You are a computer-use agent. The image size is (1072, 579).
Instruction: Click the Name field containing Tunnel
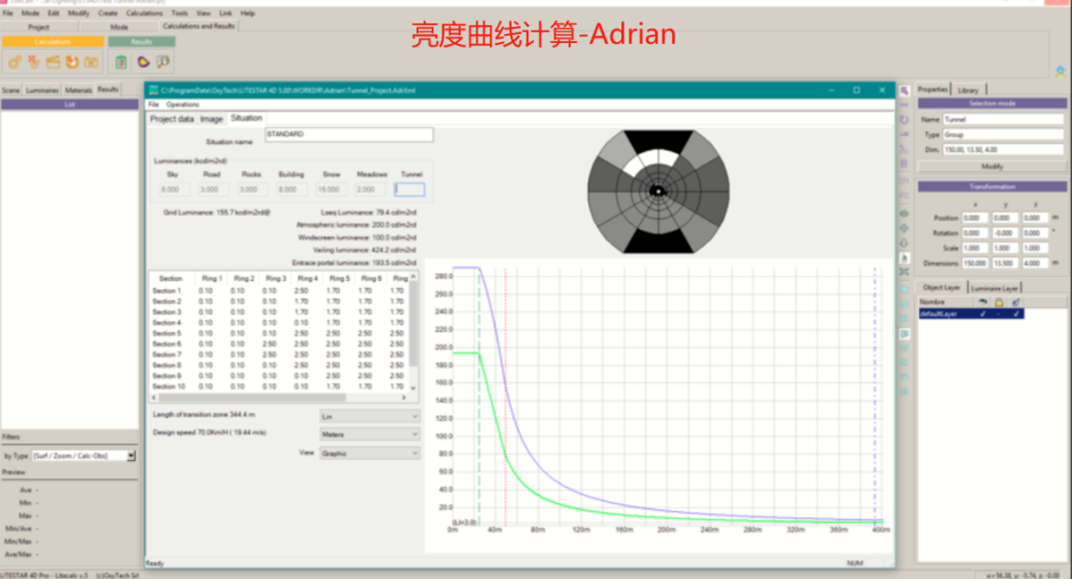1003,119
